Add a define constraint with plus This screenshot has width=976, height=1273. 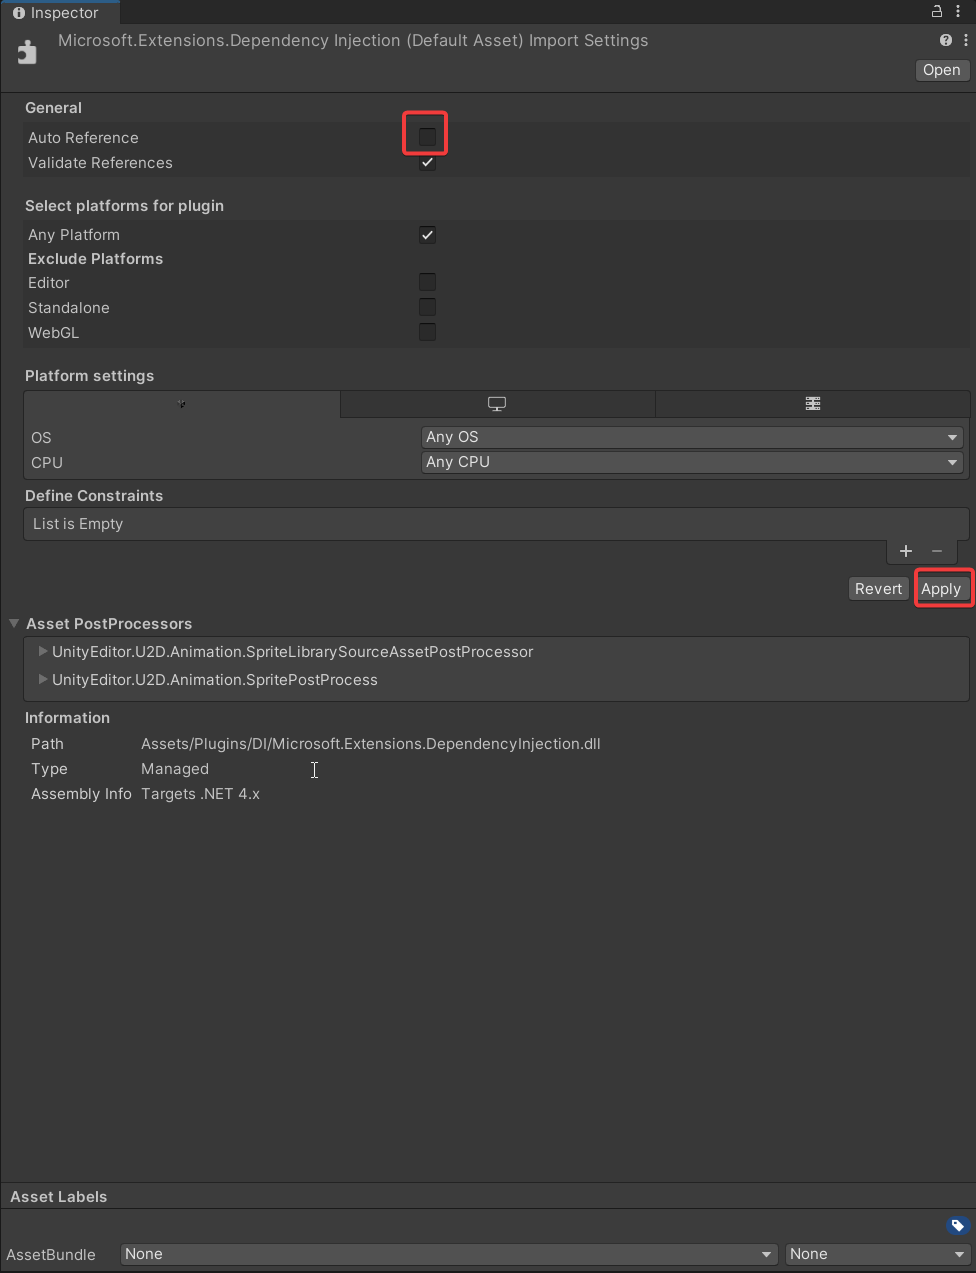point(906,551)
